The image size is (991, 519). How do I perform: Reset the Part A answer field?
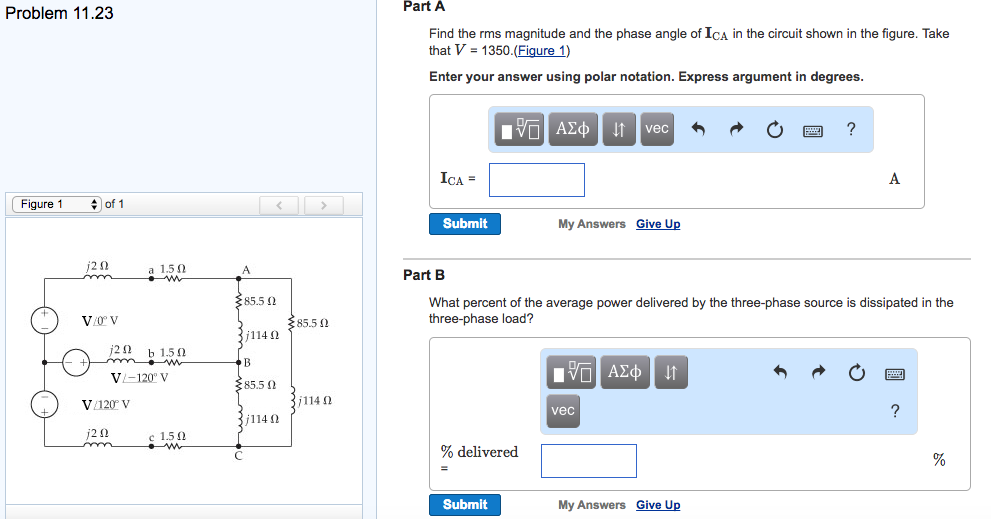(x=775, y=130)
